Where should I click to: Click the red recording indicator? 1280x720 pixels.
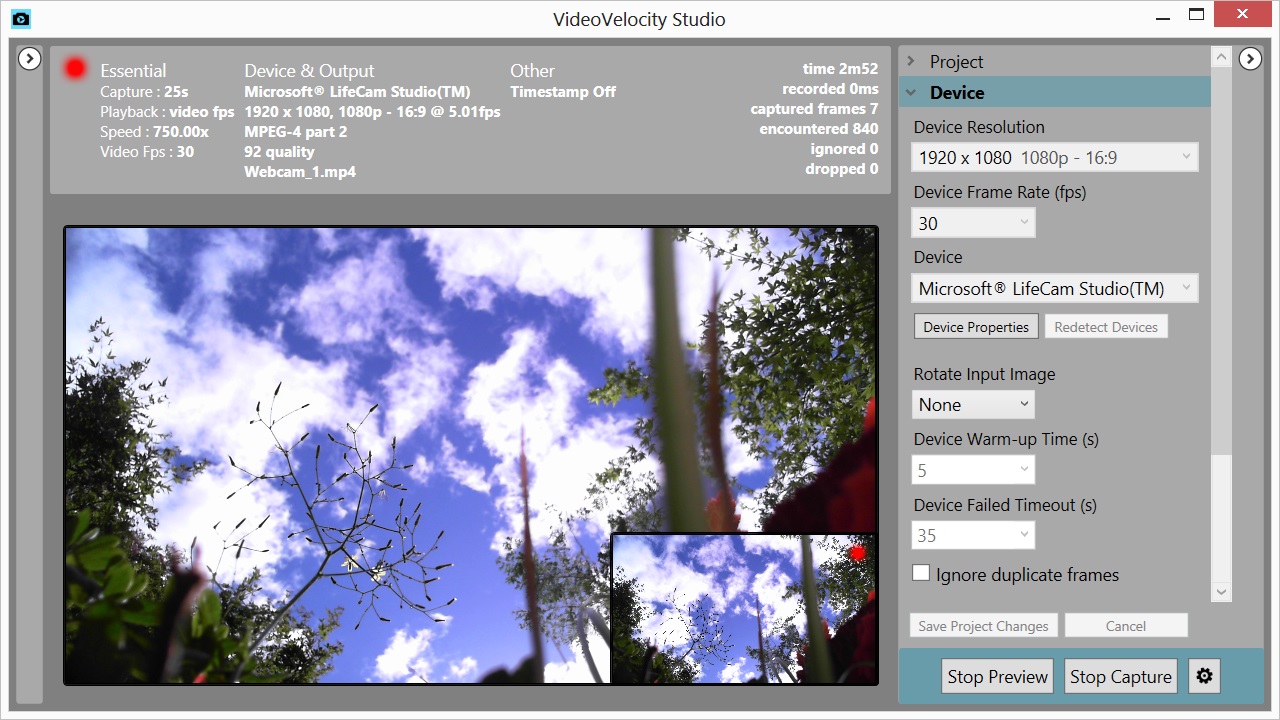[75, 68]
